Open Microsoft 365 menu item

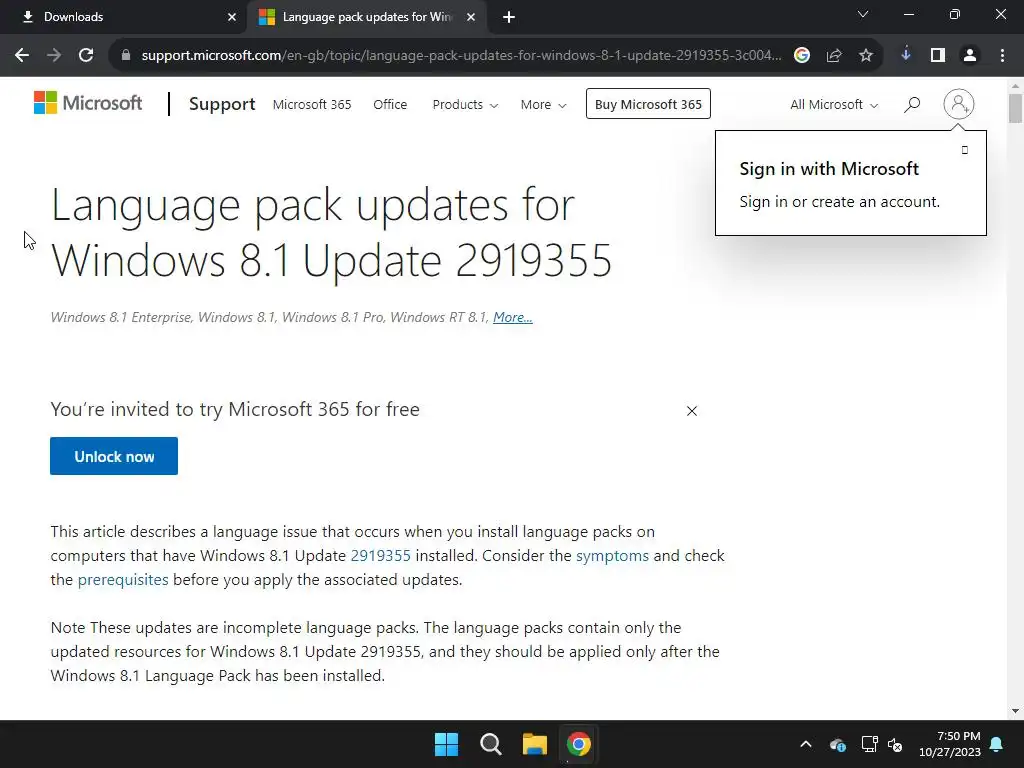[312, 104]
